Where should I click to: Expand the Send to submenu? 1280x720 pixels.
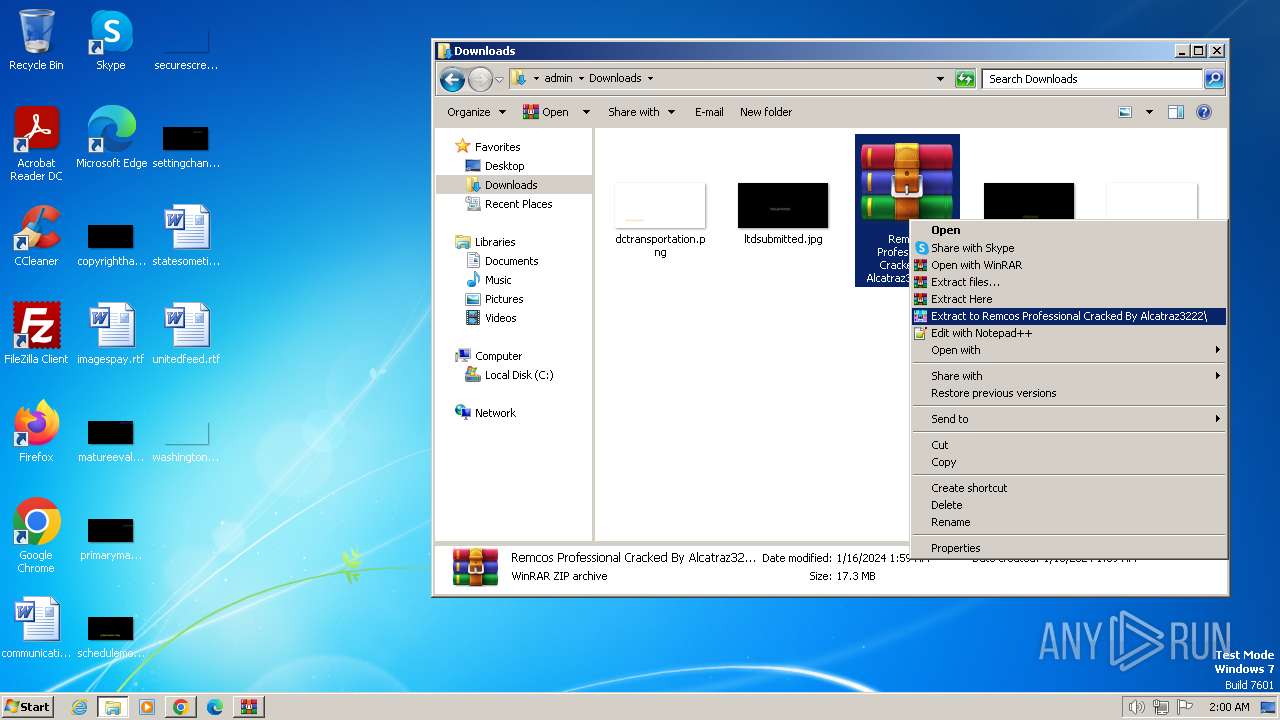tap(1069, 419)
